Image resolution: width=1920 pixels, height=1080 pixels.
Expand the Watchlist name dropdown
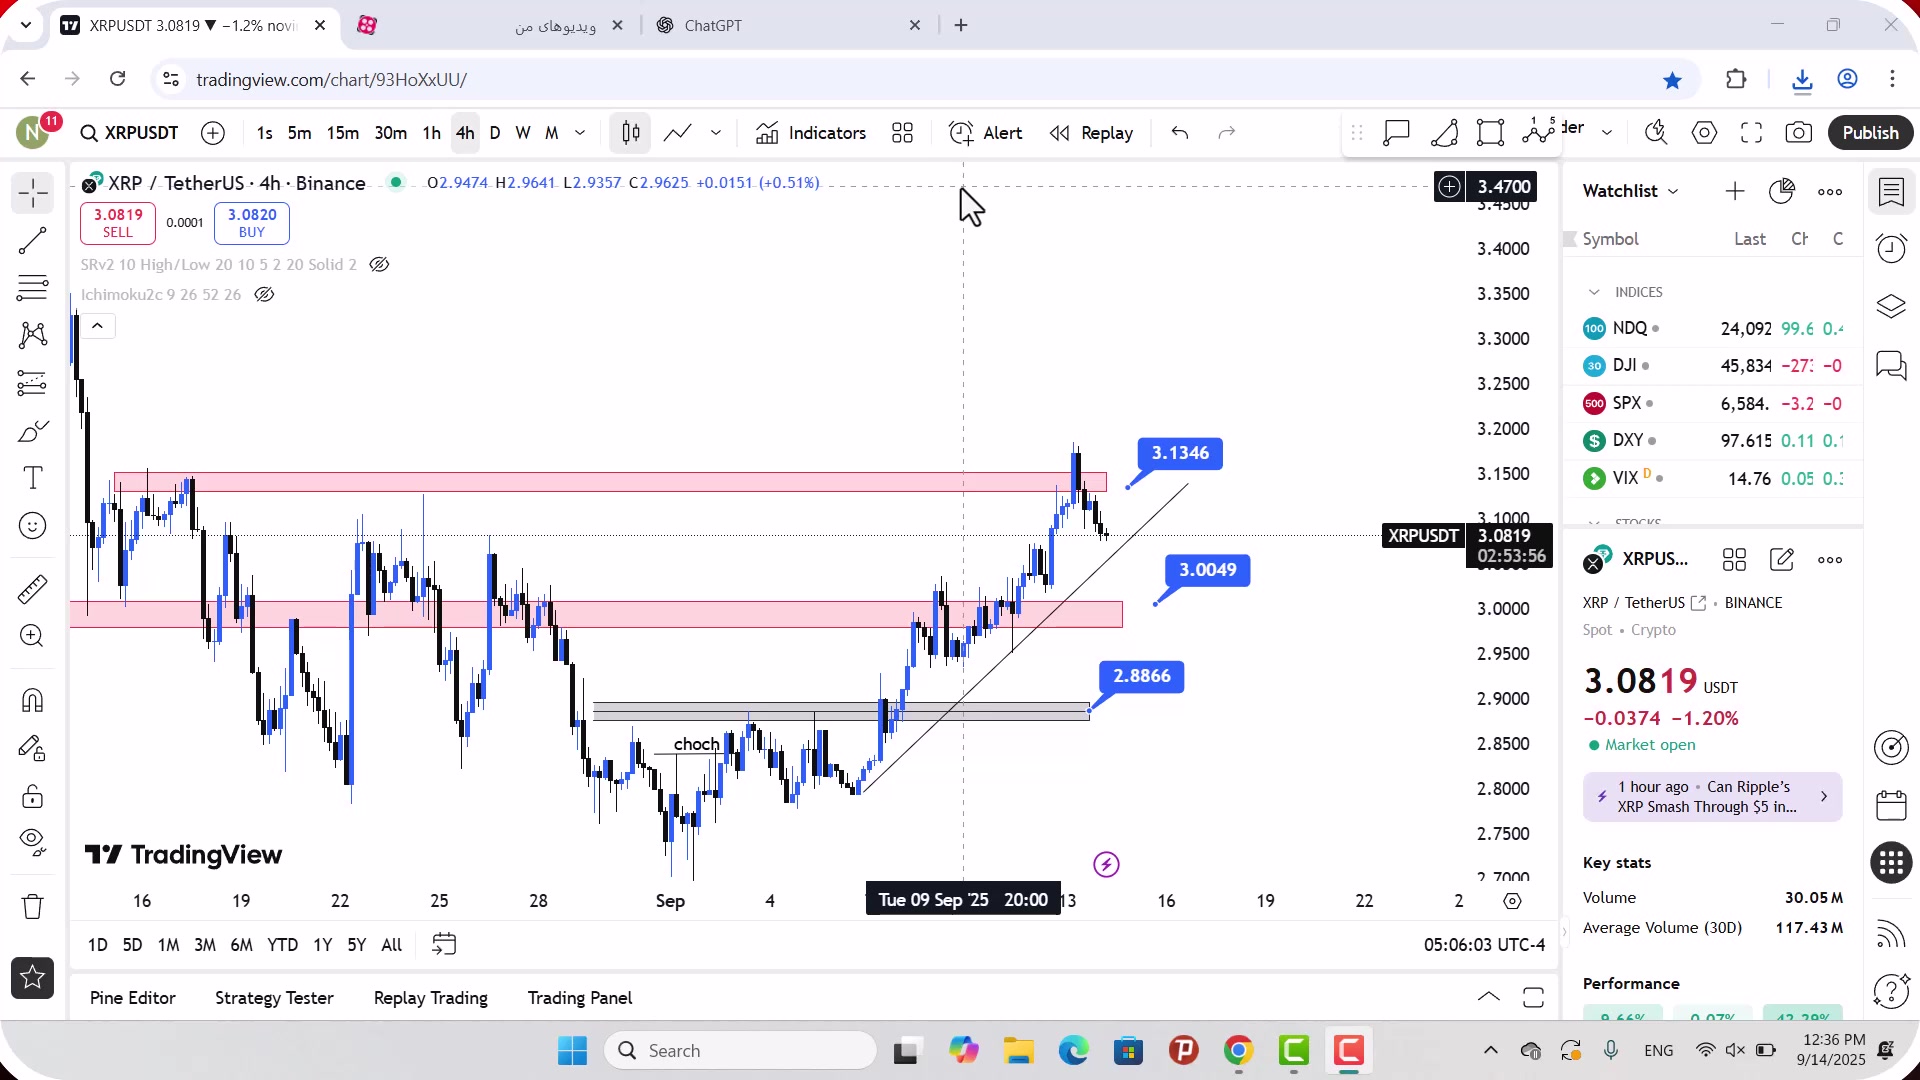click(1630, 191)
